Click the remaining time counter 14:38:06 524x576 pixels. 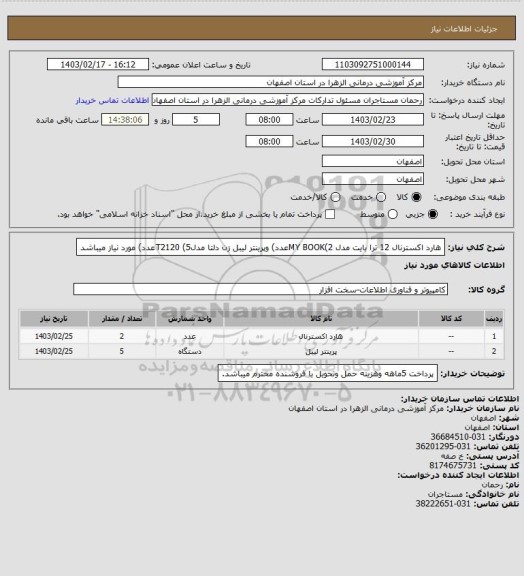coord(125,120)
